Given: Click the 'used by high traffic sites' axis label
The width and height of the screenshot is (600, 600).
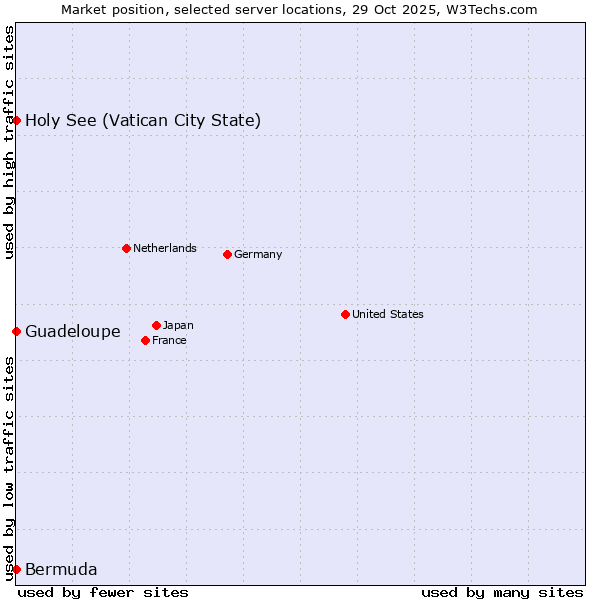Looking at the screenshot, I should pyautogui.click(x=9, y=142).
